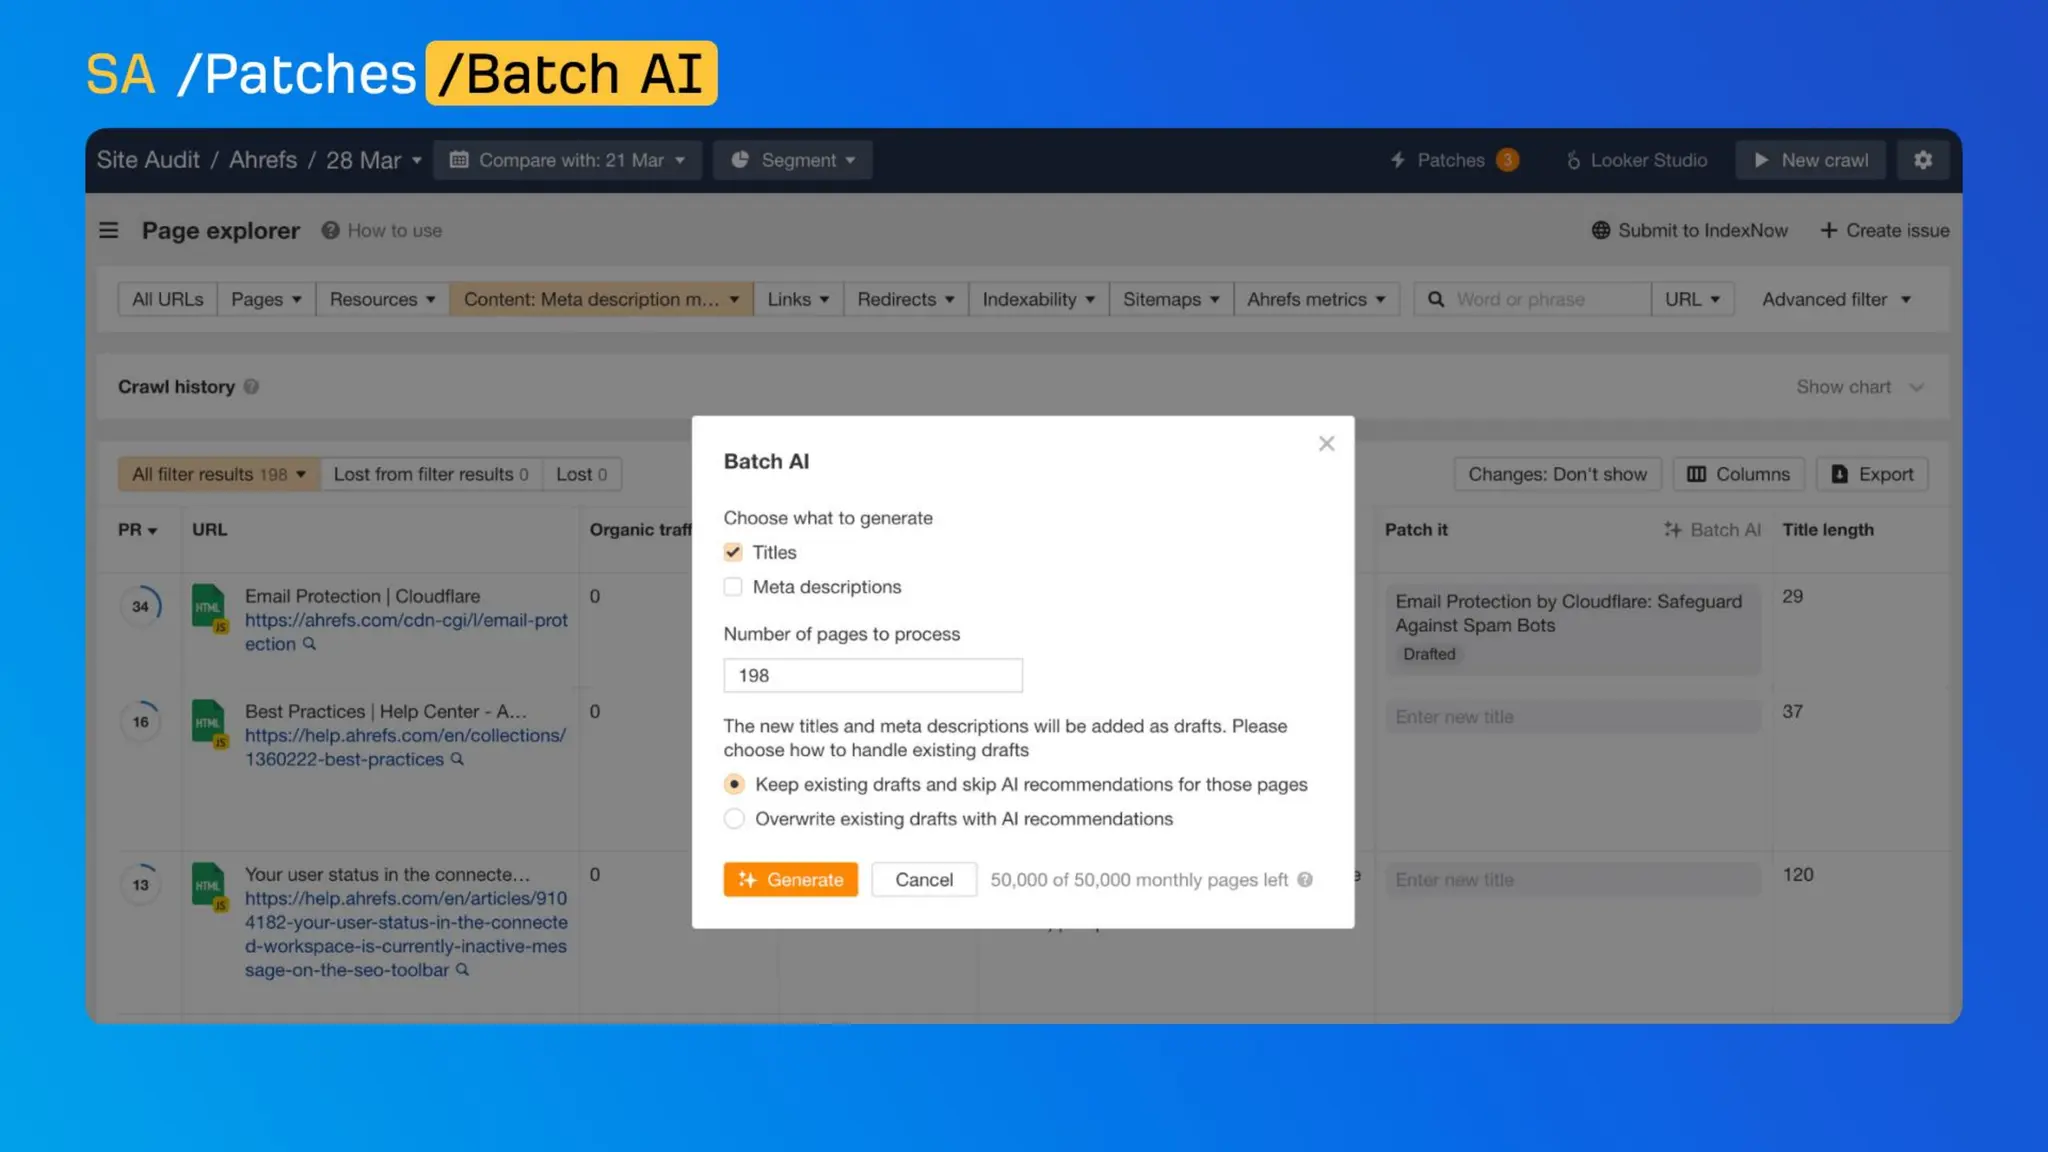Click Changes: Don't show button

[1557, 474]
